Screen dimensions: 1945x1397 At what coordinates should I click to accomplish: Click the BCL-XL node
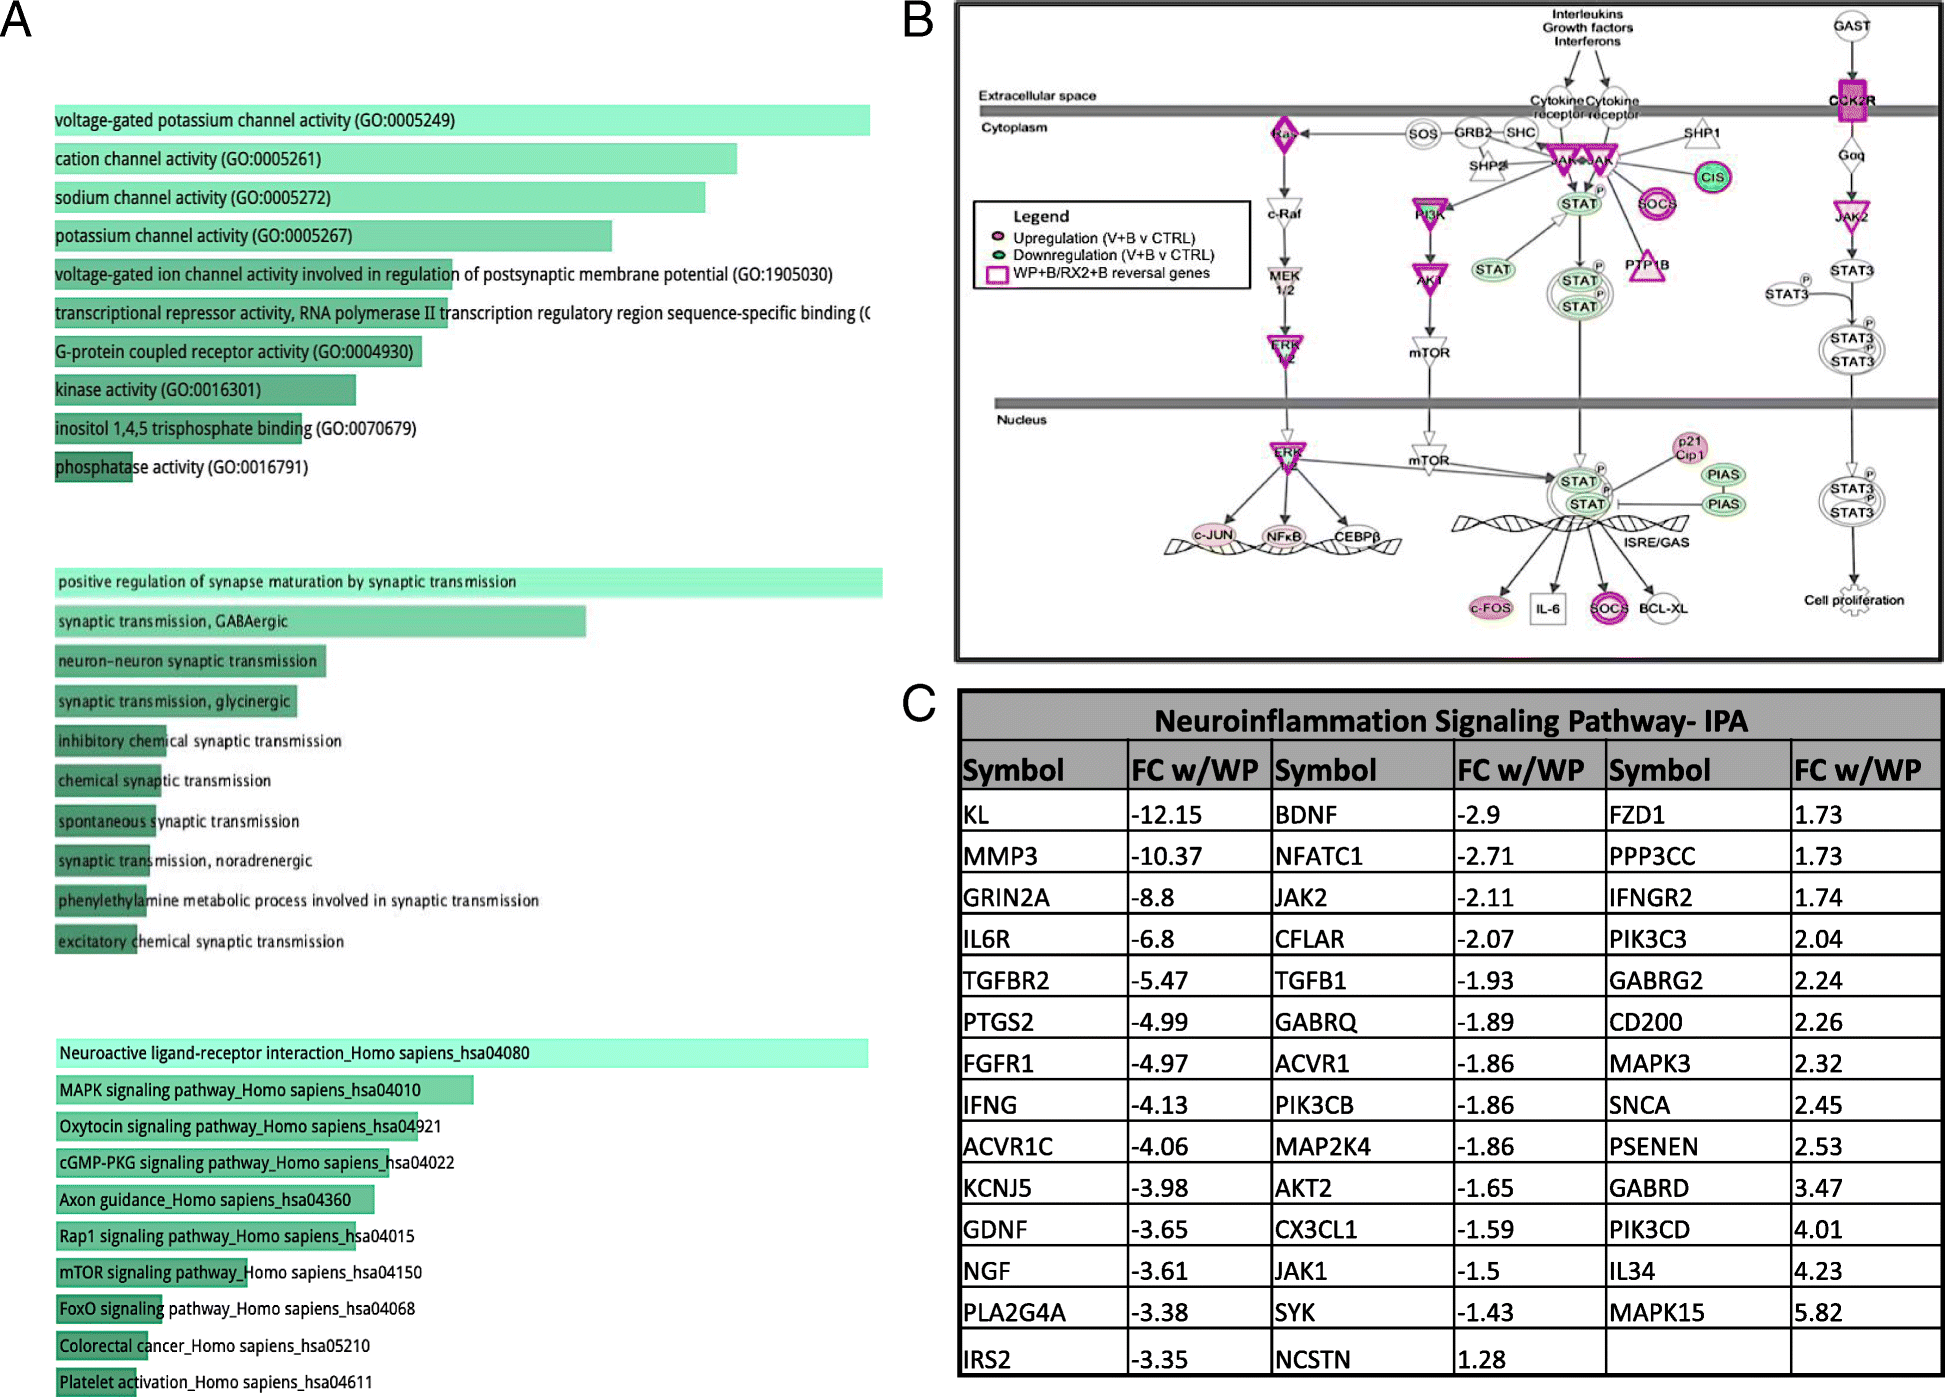point(1663,608)
